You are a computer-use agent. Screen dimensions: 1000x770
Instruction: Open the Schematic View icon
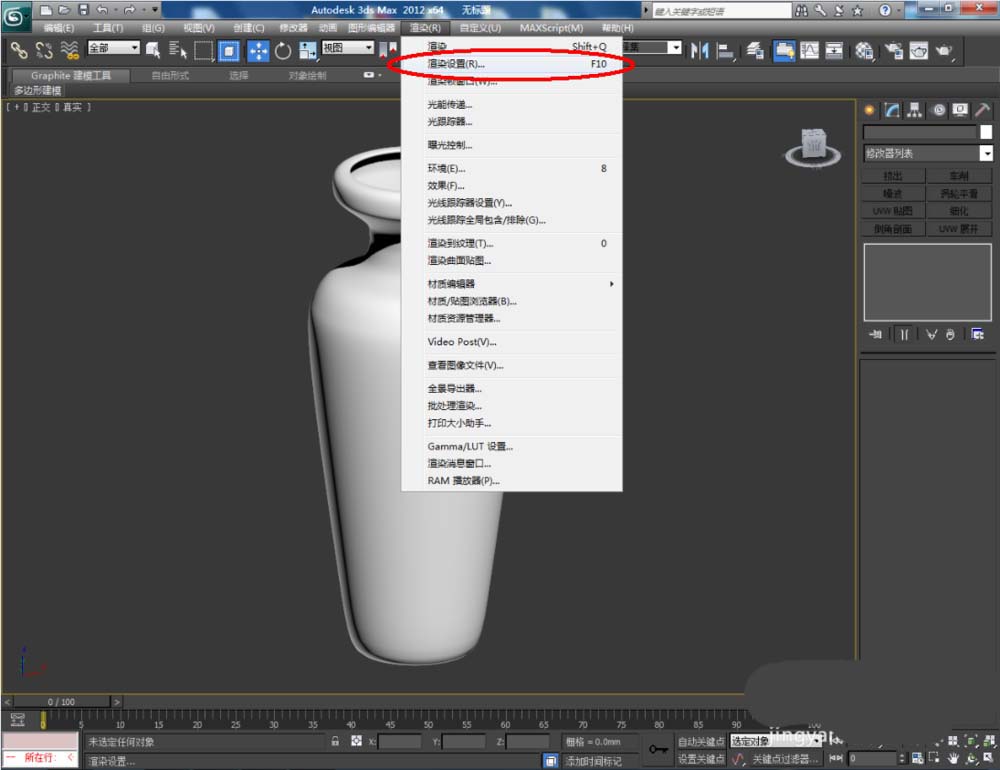[x=834, y=50]
